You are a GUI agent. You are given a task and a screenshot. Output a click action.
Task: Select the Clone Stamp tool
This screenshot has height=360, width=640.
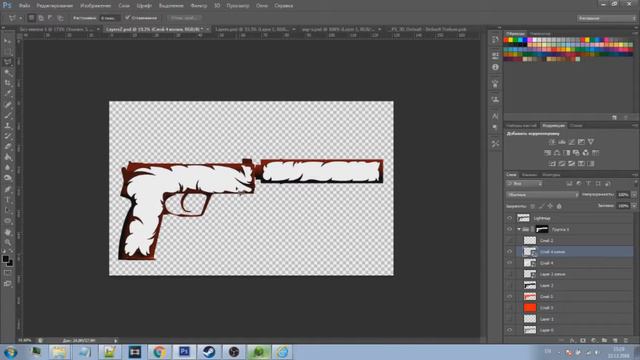click(x=8, y=126)
